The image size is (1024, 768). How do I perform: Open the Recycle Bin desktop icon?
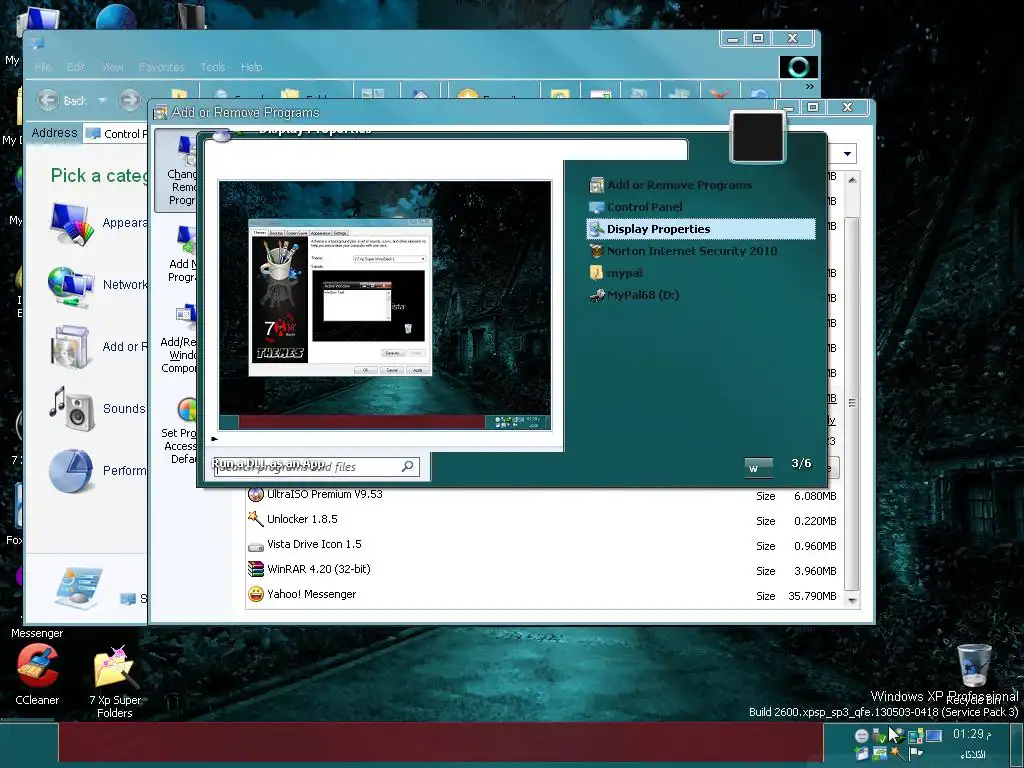click(x=974, y=665)
